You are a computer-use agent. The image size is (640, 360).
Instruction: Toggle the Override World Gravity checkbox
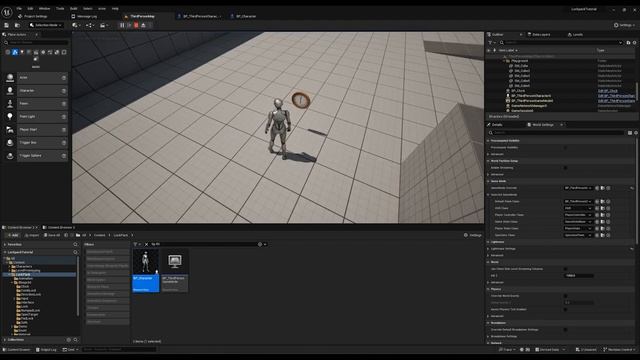pos(565,296)
